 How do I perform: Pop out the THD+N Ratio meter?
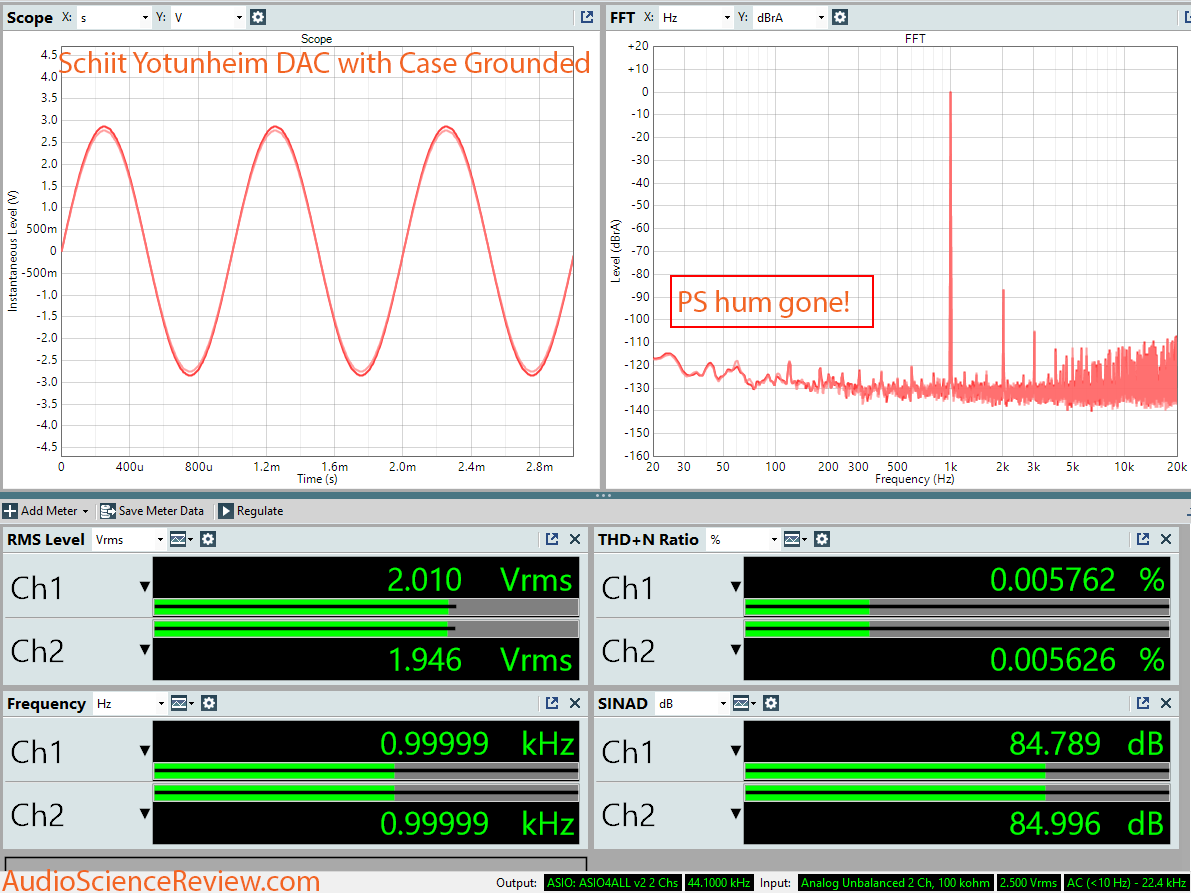click(x=1143, y=539)
